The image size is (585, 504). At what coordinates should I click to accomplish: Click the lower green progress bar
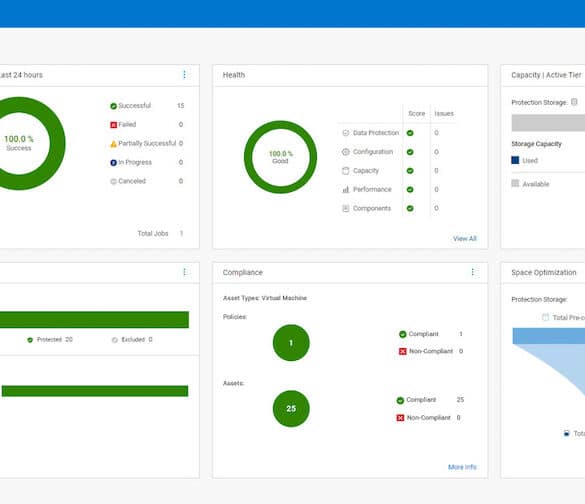tap(95, 391)
